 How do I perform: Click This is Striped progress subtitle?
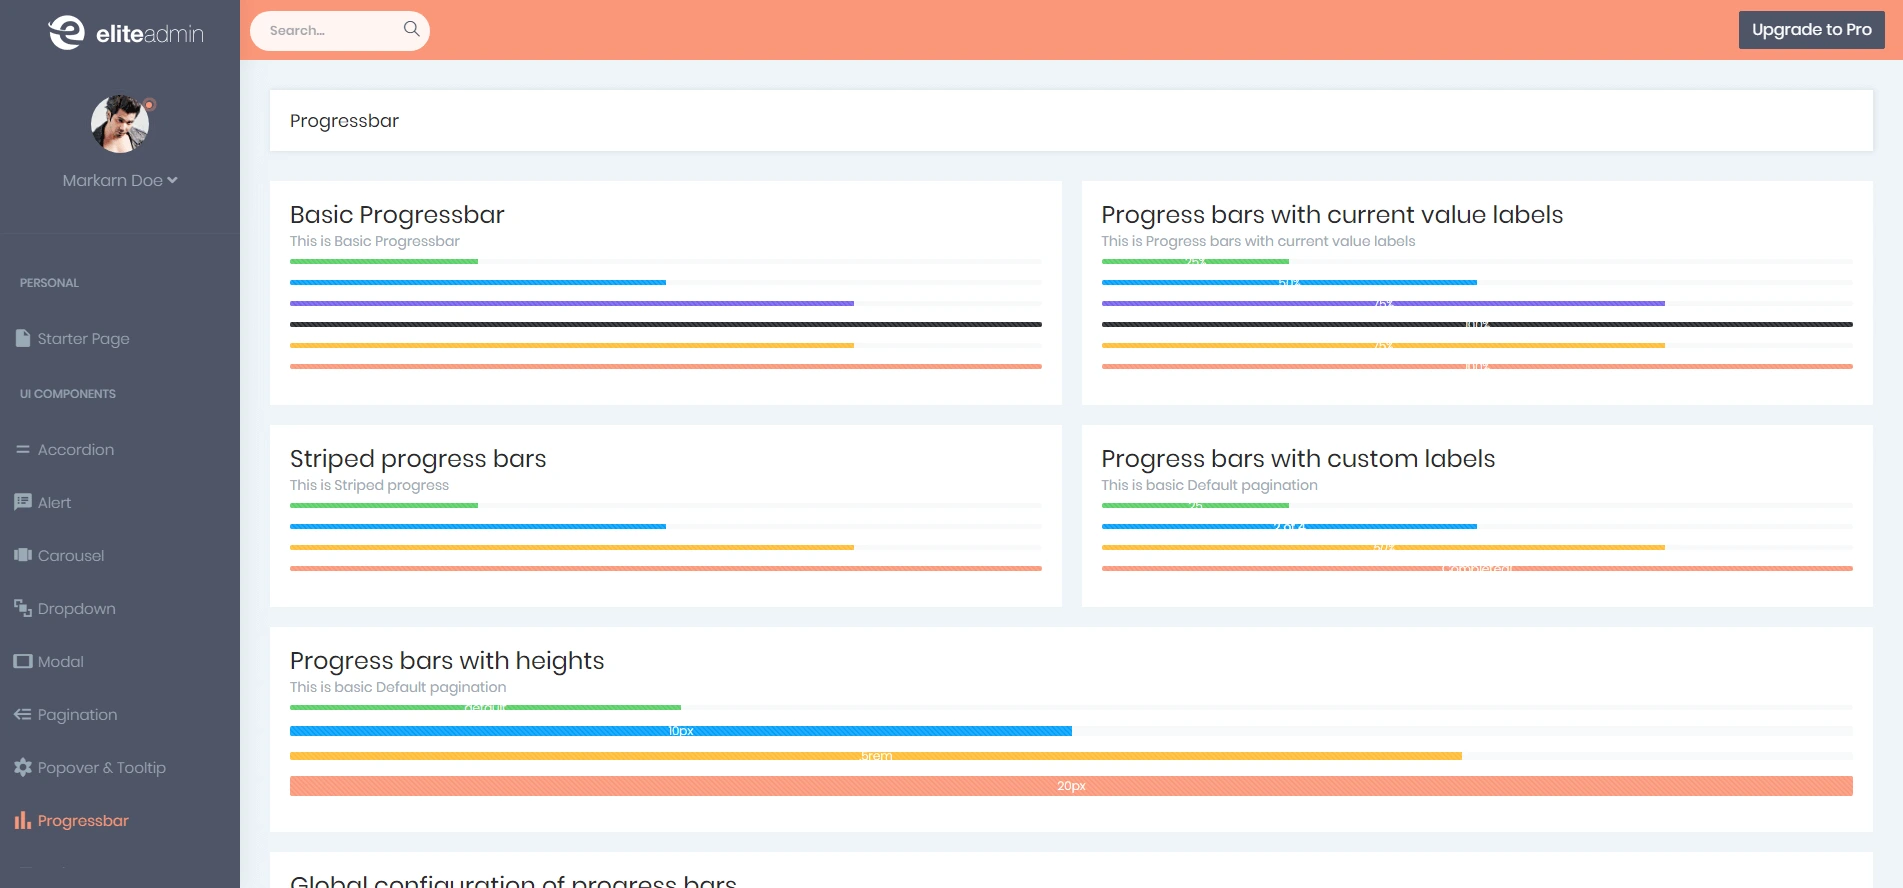point(369,485)
